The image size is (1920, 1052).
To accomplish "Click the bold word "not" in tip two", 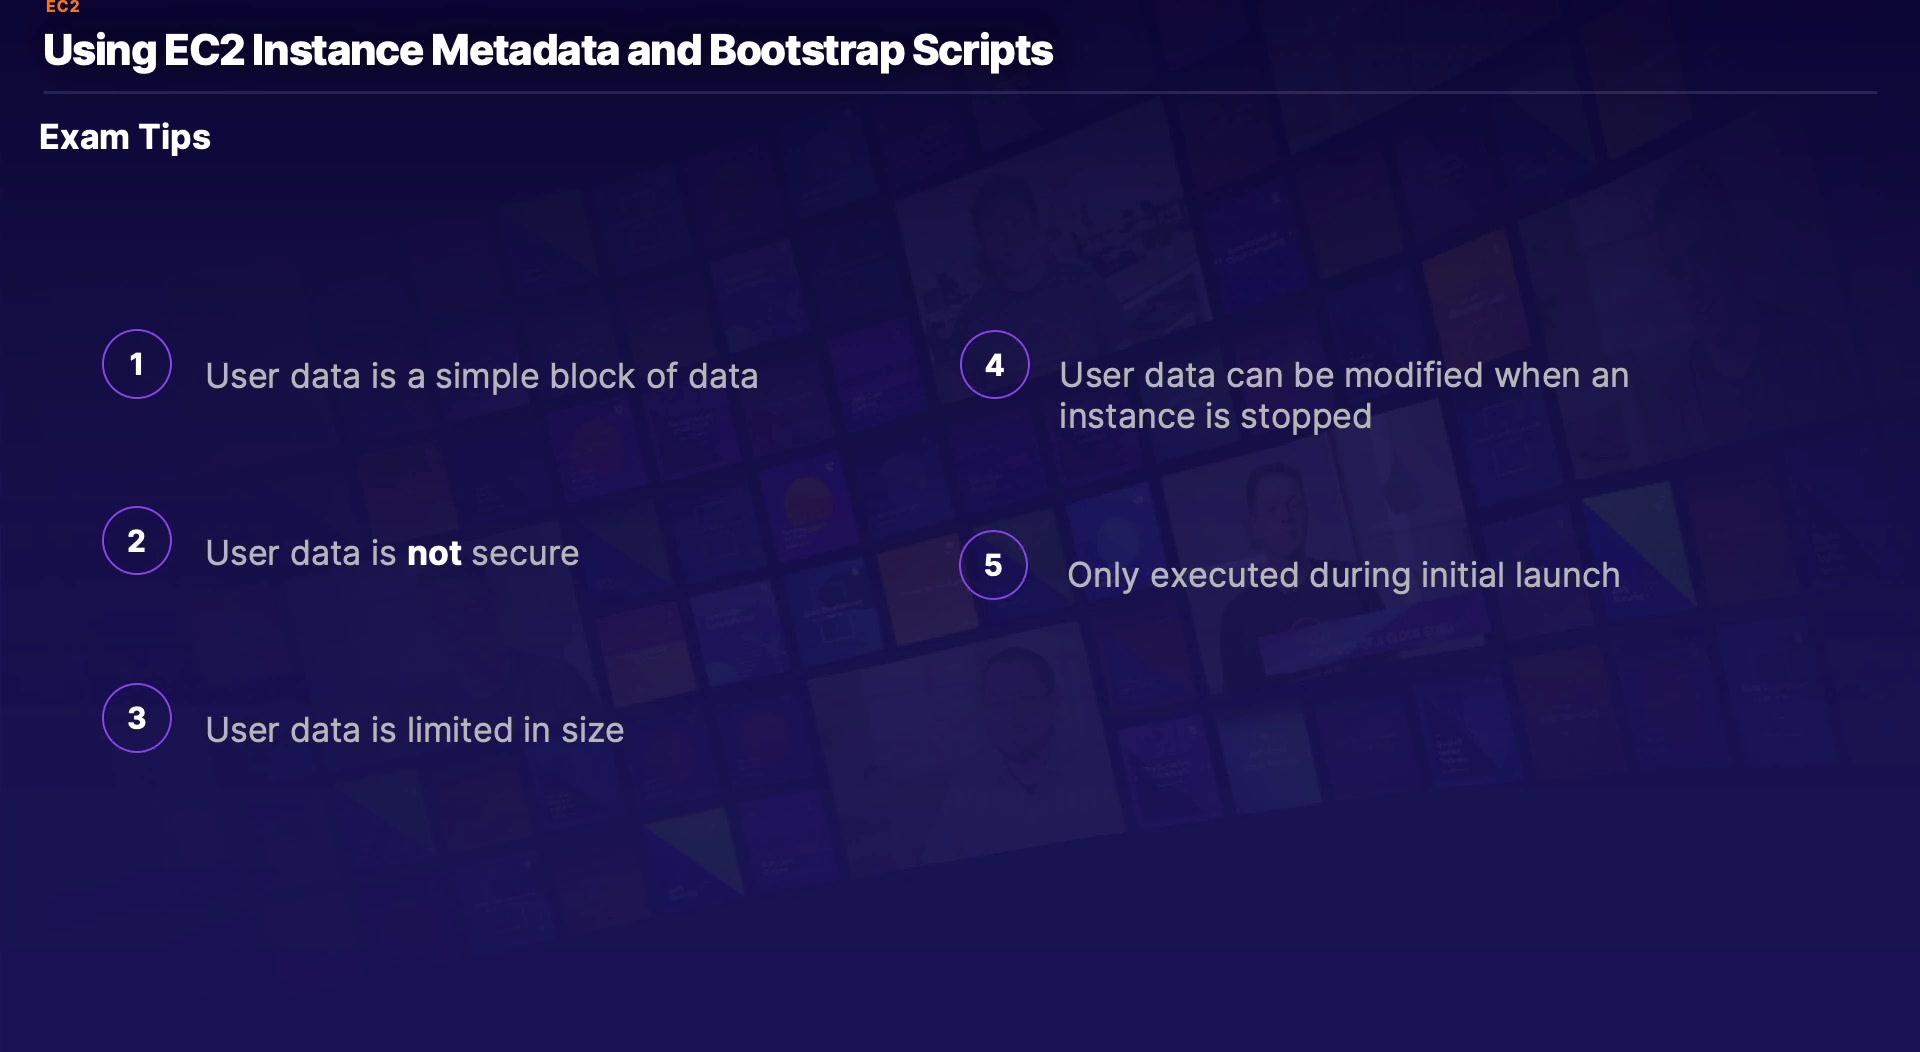I will tap(434, 553).
